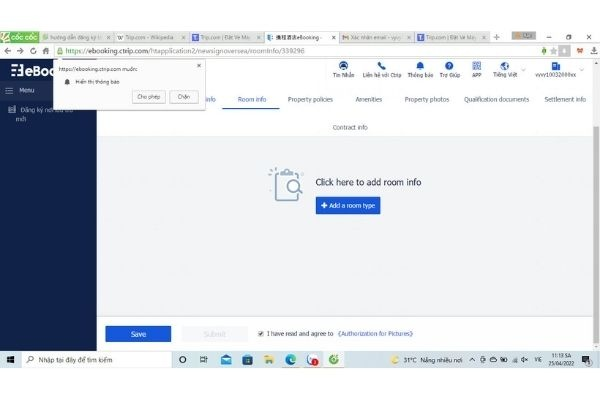Bookmark the page with the star icon
This screenshot has width=600, height=400.
coord(553,51)
